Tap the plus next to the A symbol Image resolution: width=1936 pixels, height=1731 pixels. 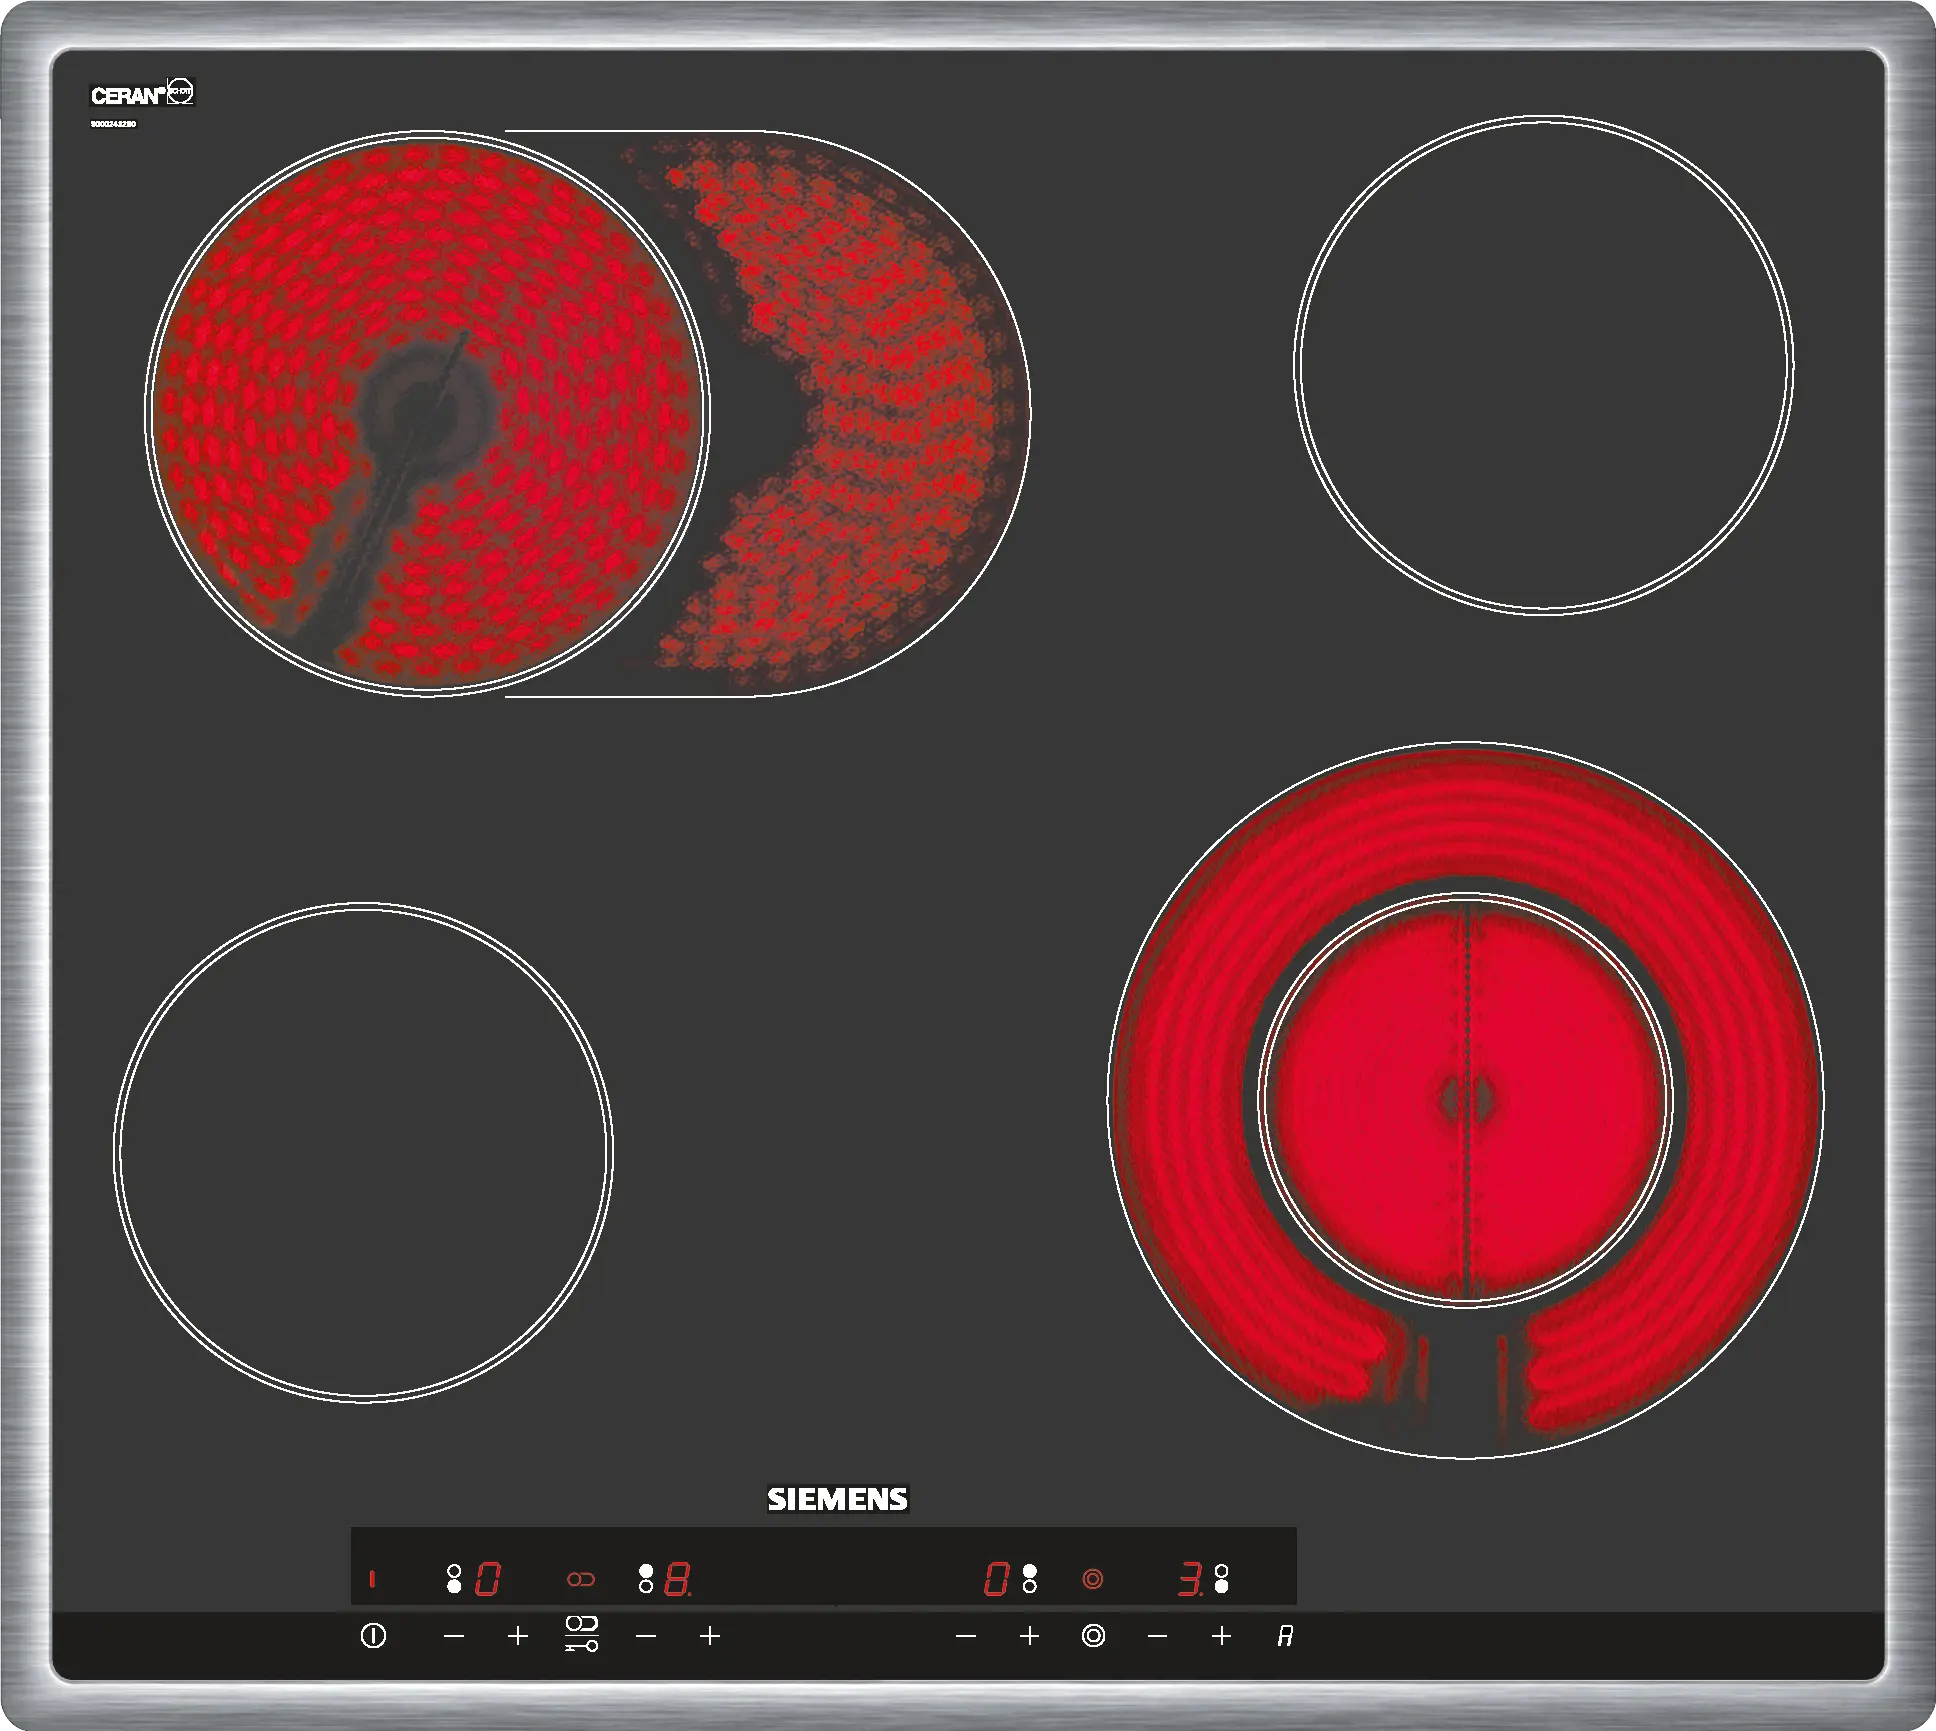coord(1221,1636)
